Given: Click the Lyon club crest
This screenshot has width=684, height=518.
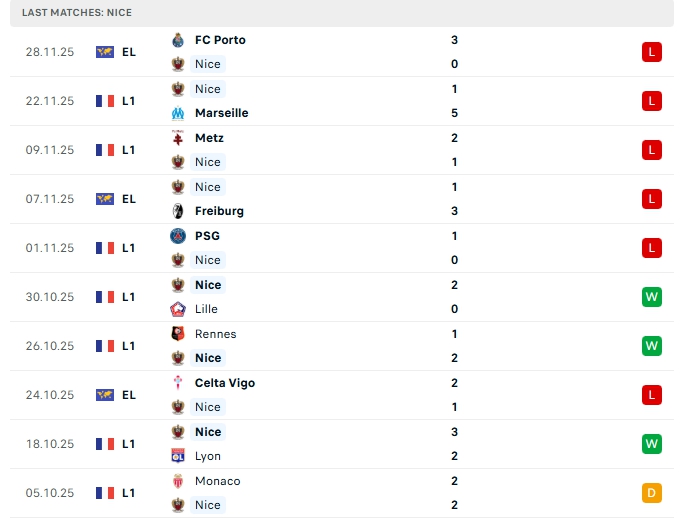Looking at the screenshot, I should click(178, 456).
